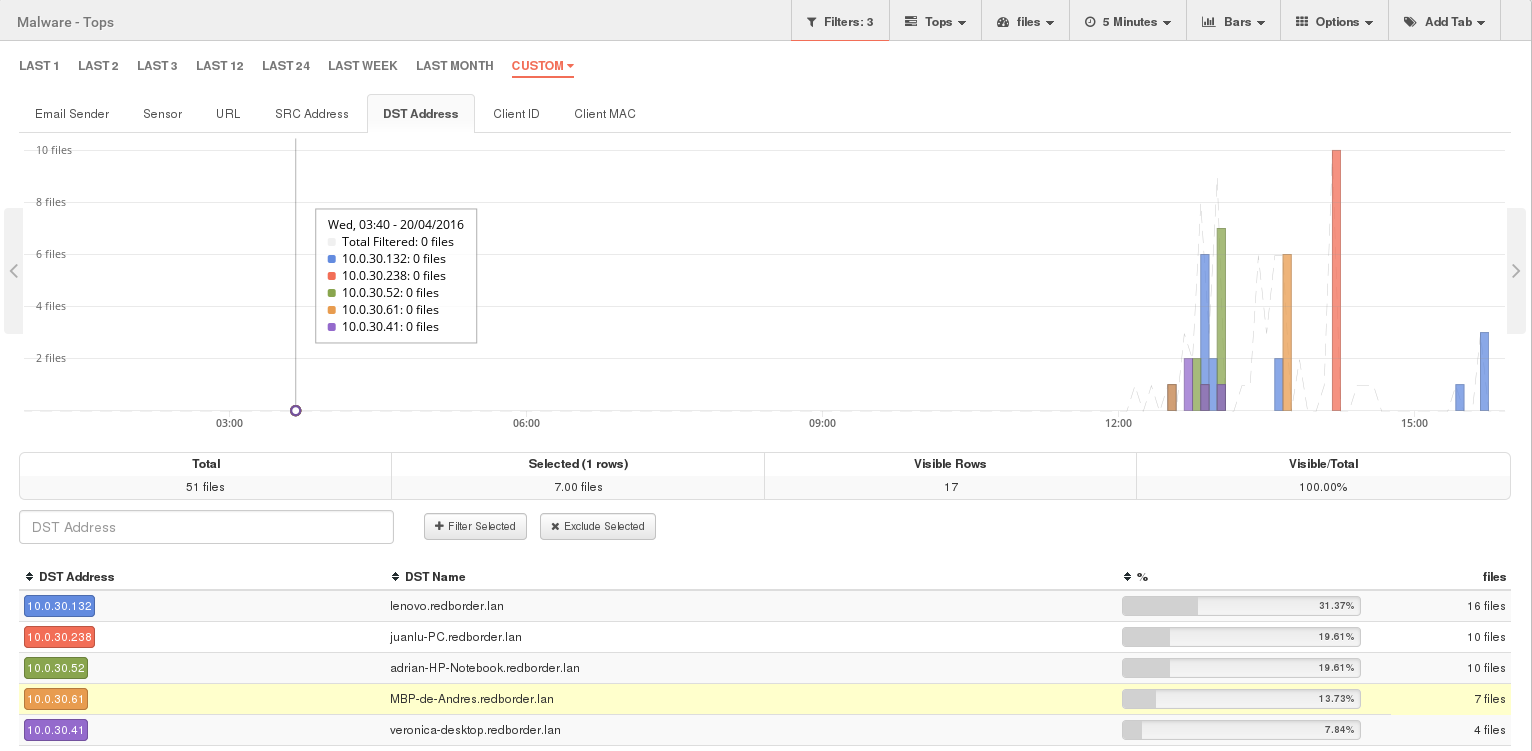Click the tall orange bar in the chart
1532x751 pixels.
pyautogui.click(x=1287, y=332)
